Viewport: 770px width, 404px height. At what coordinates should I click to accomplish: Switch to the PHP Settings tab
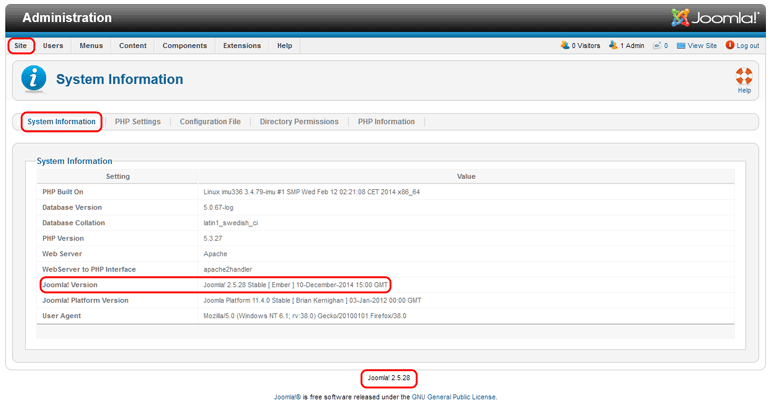[138, 122]
